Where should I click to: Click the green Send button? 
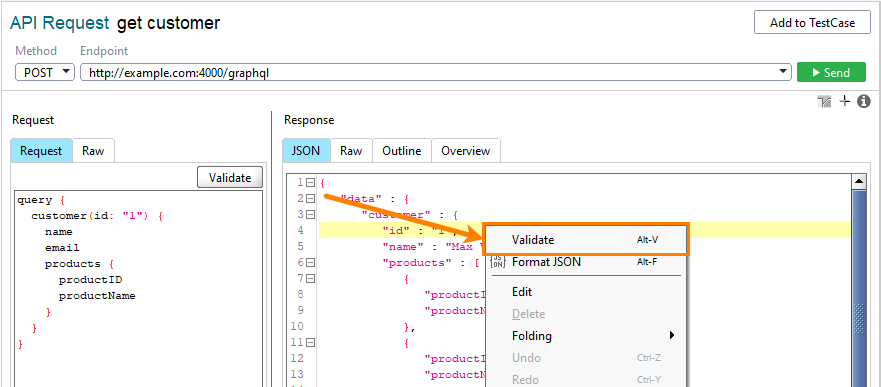coord(832,72)
